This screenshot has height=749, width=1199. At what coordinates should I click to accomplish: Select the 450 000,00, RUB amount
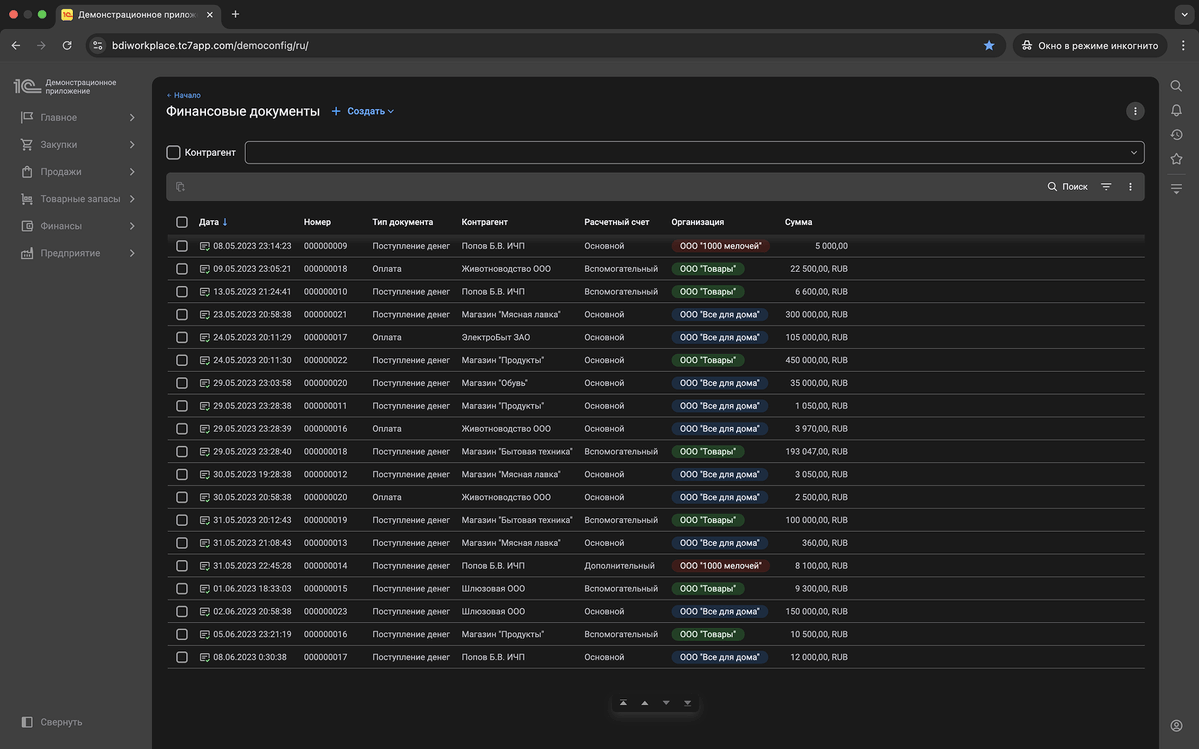816,360
